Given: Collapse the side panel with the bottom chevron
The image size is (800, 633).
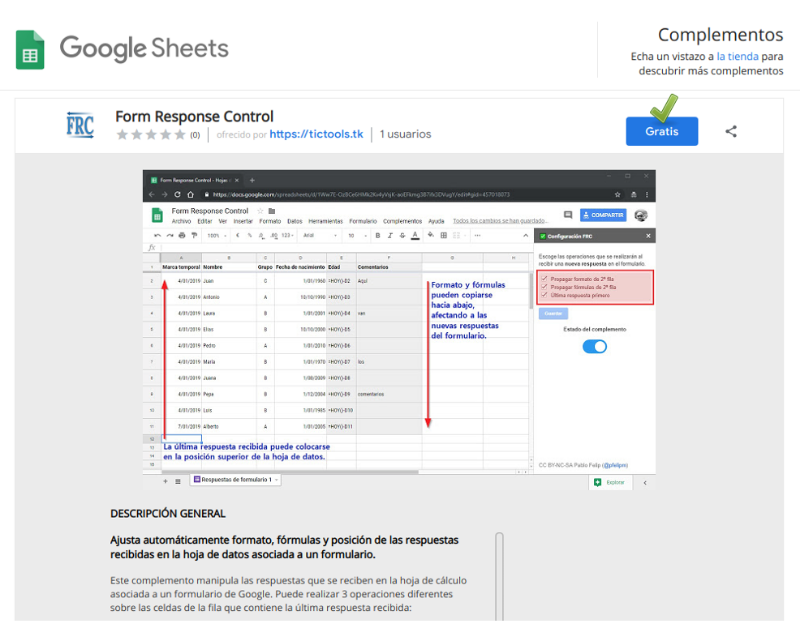Looking at the screenshot, I should pyautogui.click(x=645, y=483).
